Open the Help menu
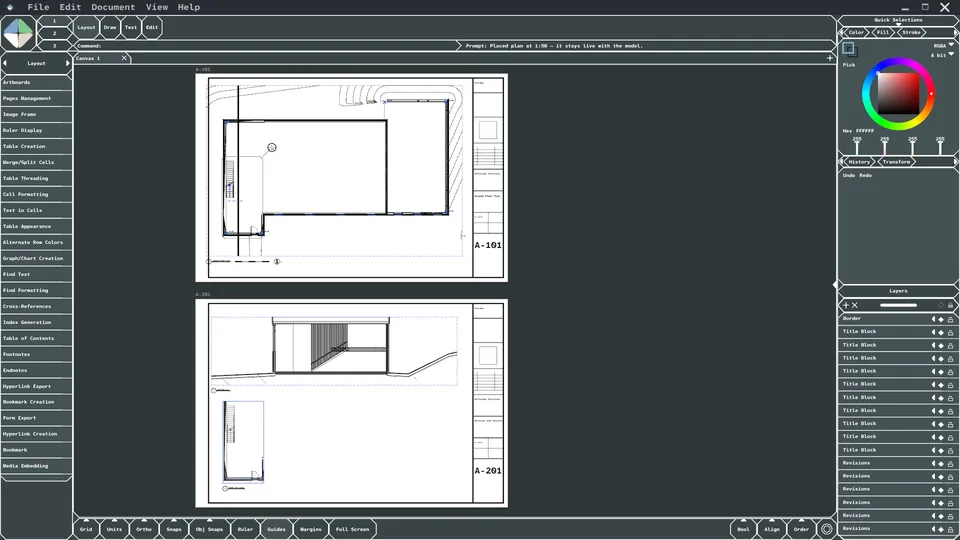The height and width of the screenshot is (540, 960). 189,7
